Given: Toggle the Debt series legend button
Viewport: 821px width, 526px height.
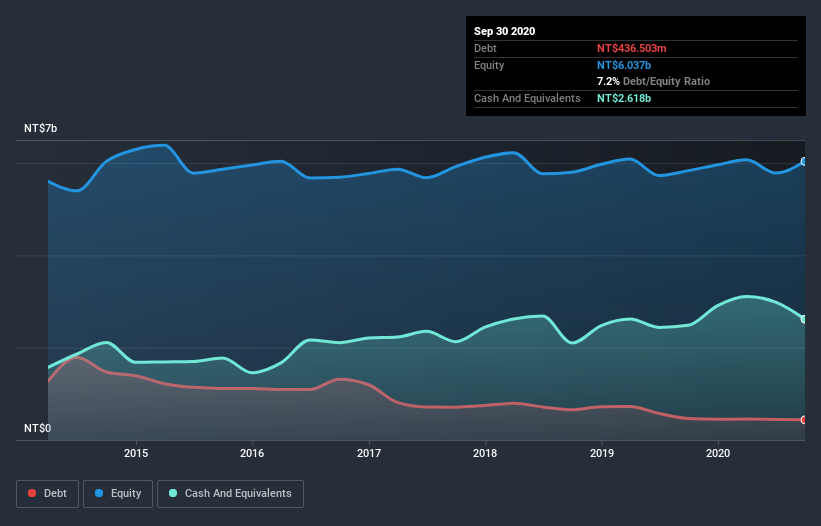Looking at the screenshot, I should click(x=47, y=494).
